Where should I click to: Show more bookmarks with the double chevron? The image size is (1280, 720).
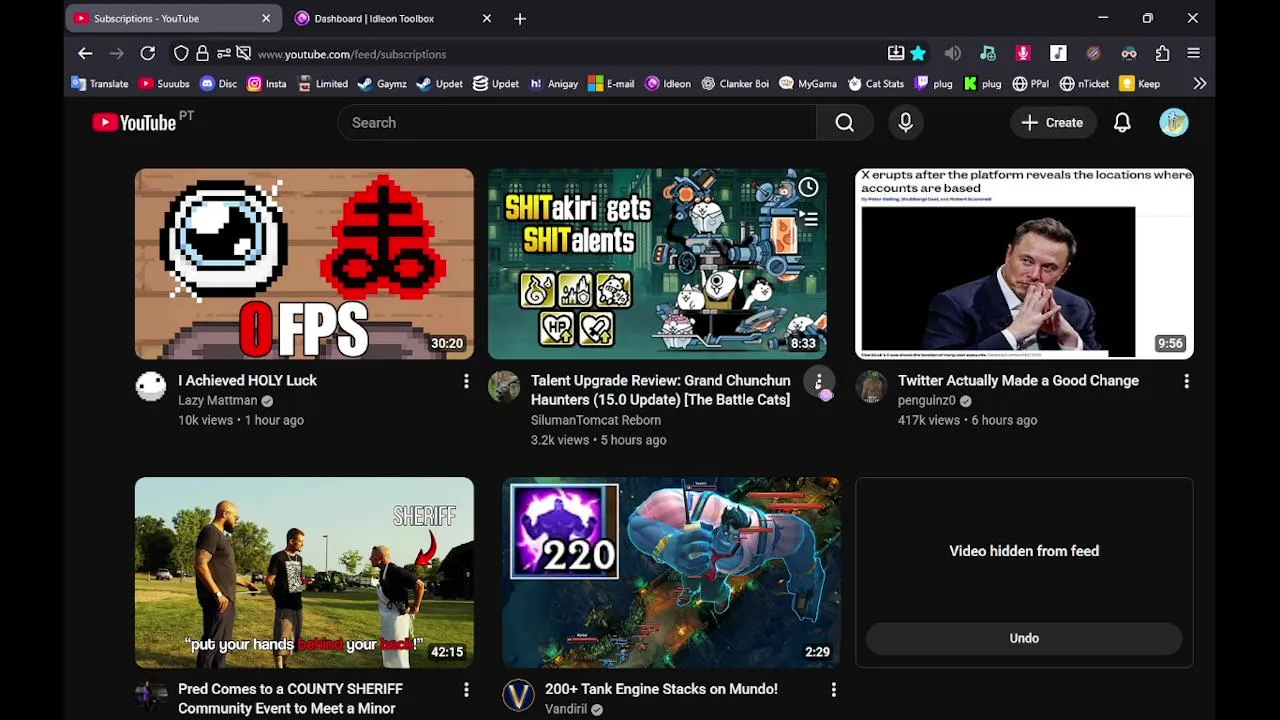pyautogui.click(x=1199, y=84)
